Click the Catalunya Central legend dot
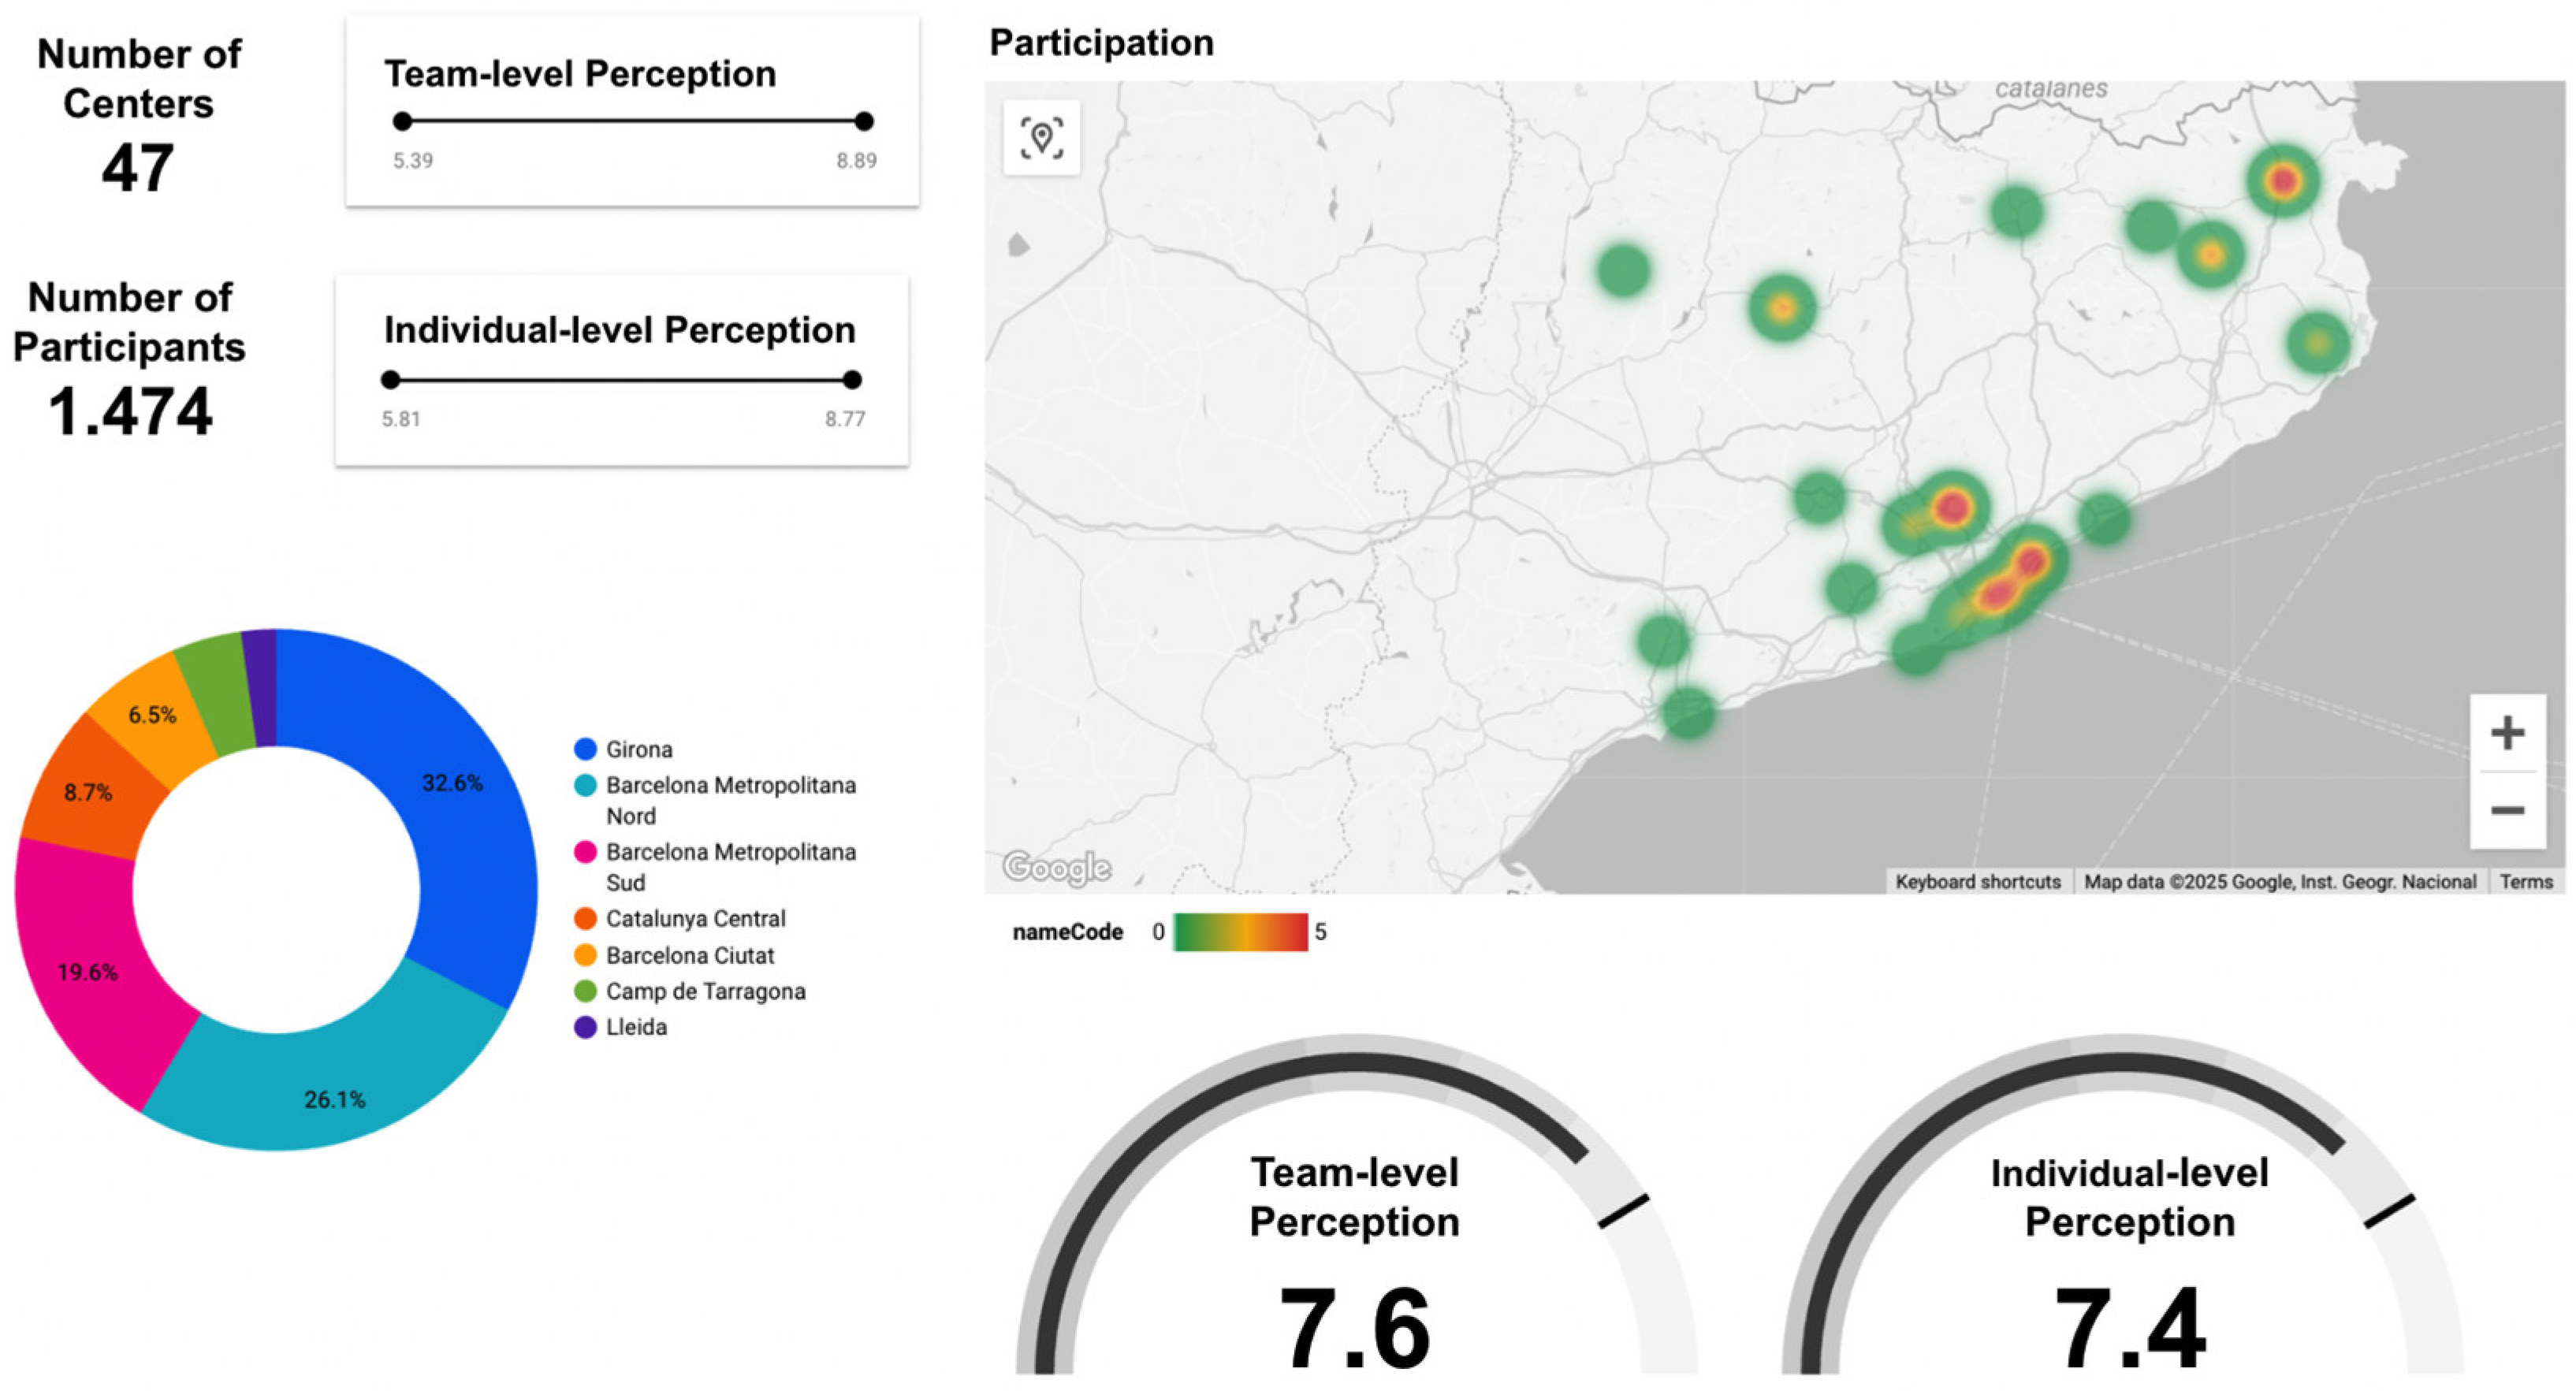Image resolution: width=2576 pixels, height=1391 pixels. 585,918
